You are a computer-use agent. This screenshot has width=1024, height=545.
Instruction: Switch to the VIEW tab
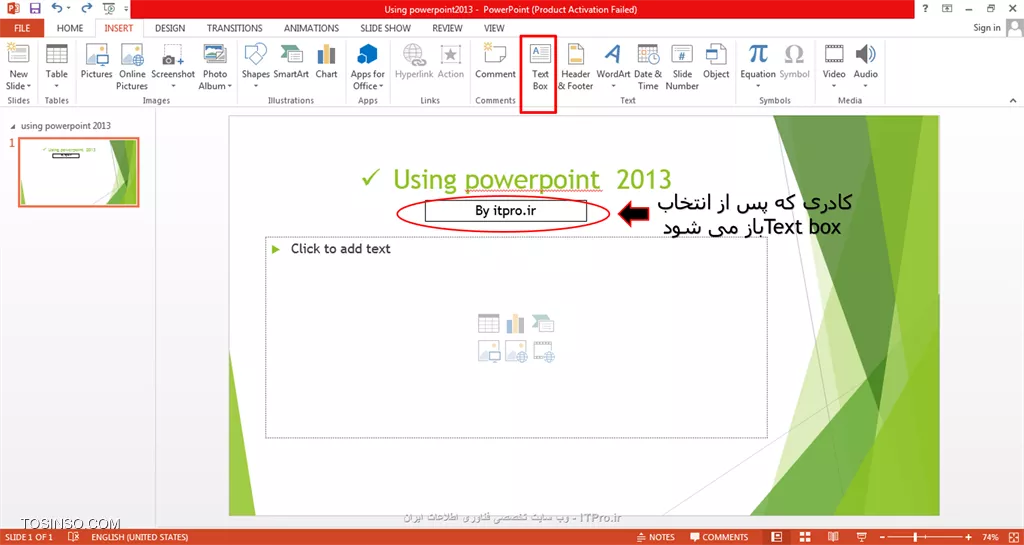click(x=494, y=28)
